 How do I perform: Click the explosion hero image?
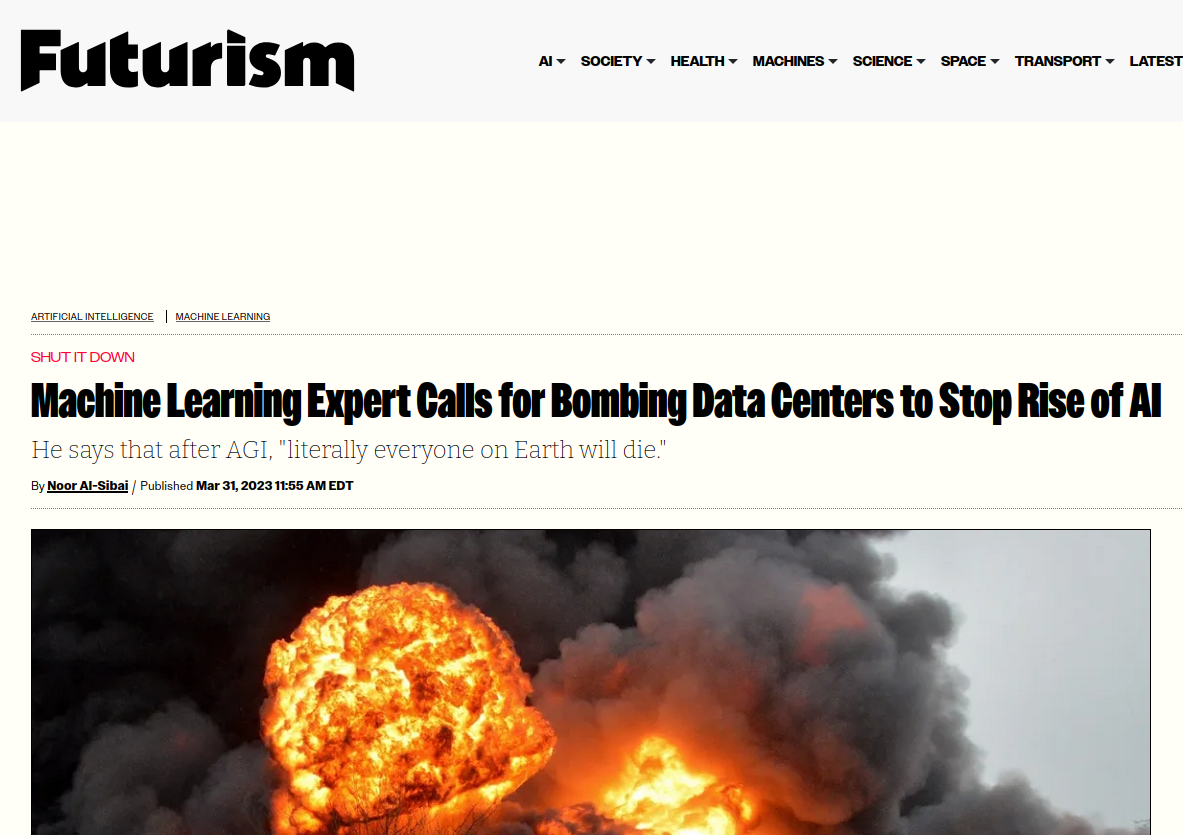(x=590, y=682)
